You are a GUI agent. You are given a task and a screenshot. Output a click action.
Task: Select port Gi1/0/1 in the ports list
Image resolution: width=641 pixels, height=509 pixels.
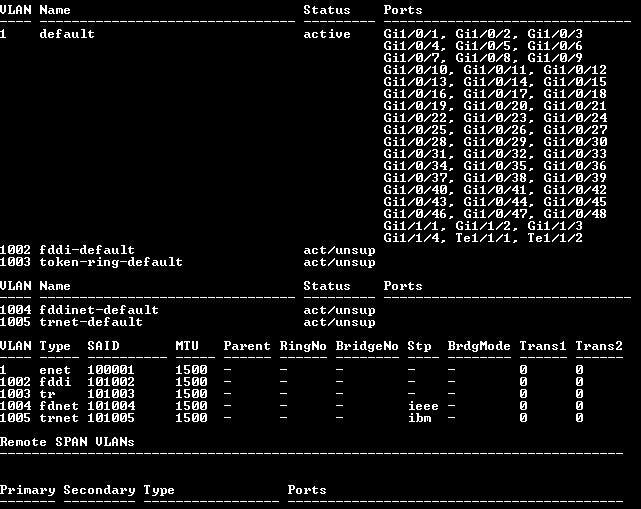(411, 34)
